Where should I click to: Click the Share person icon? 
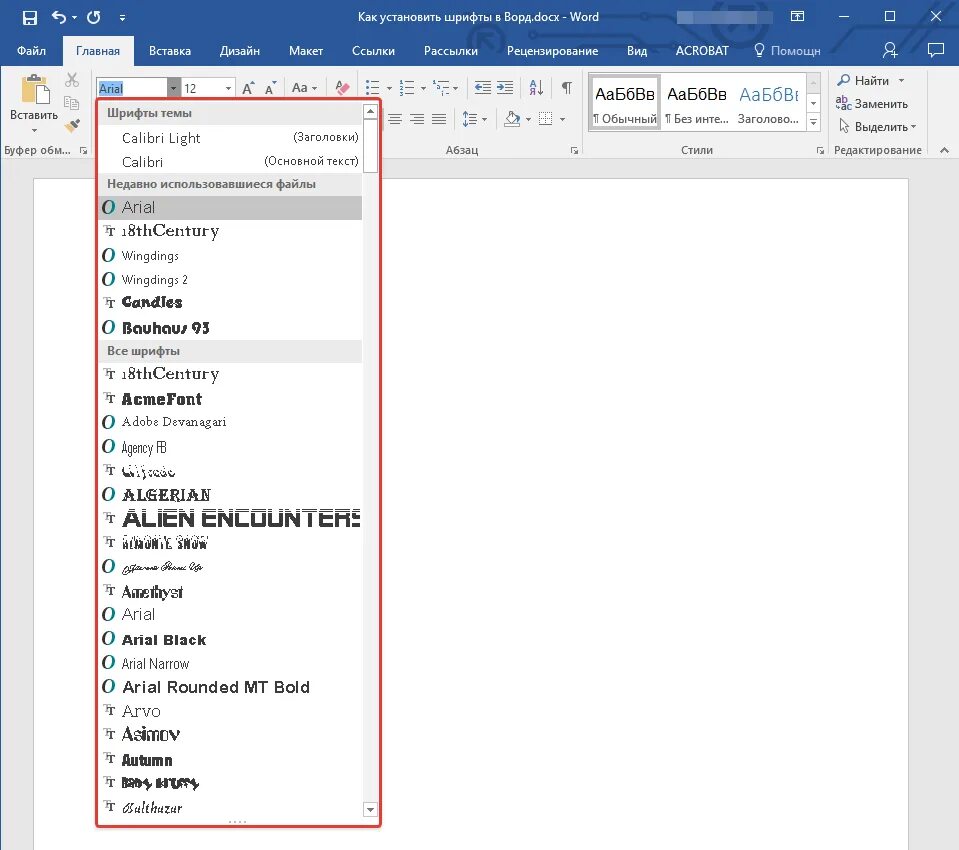click(890, 50)
